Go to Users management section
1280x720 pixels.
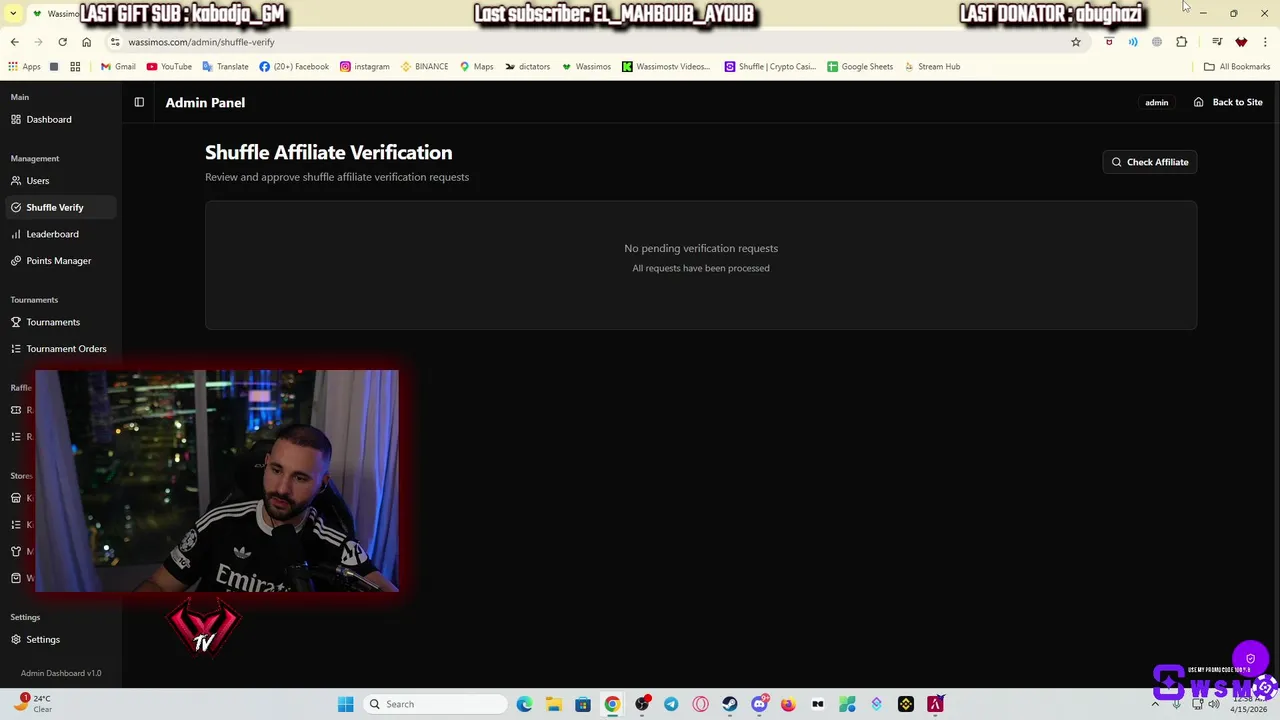coord(60,181)
